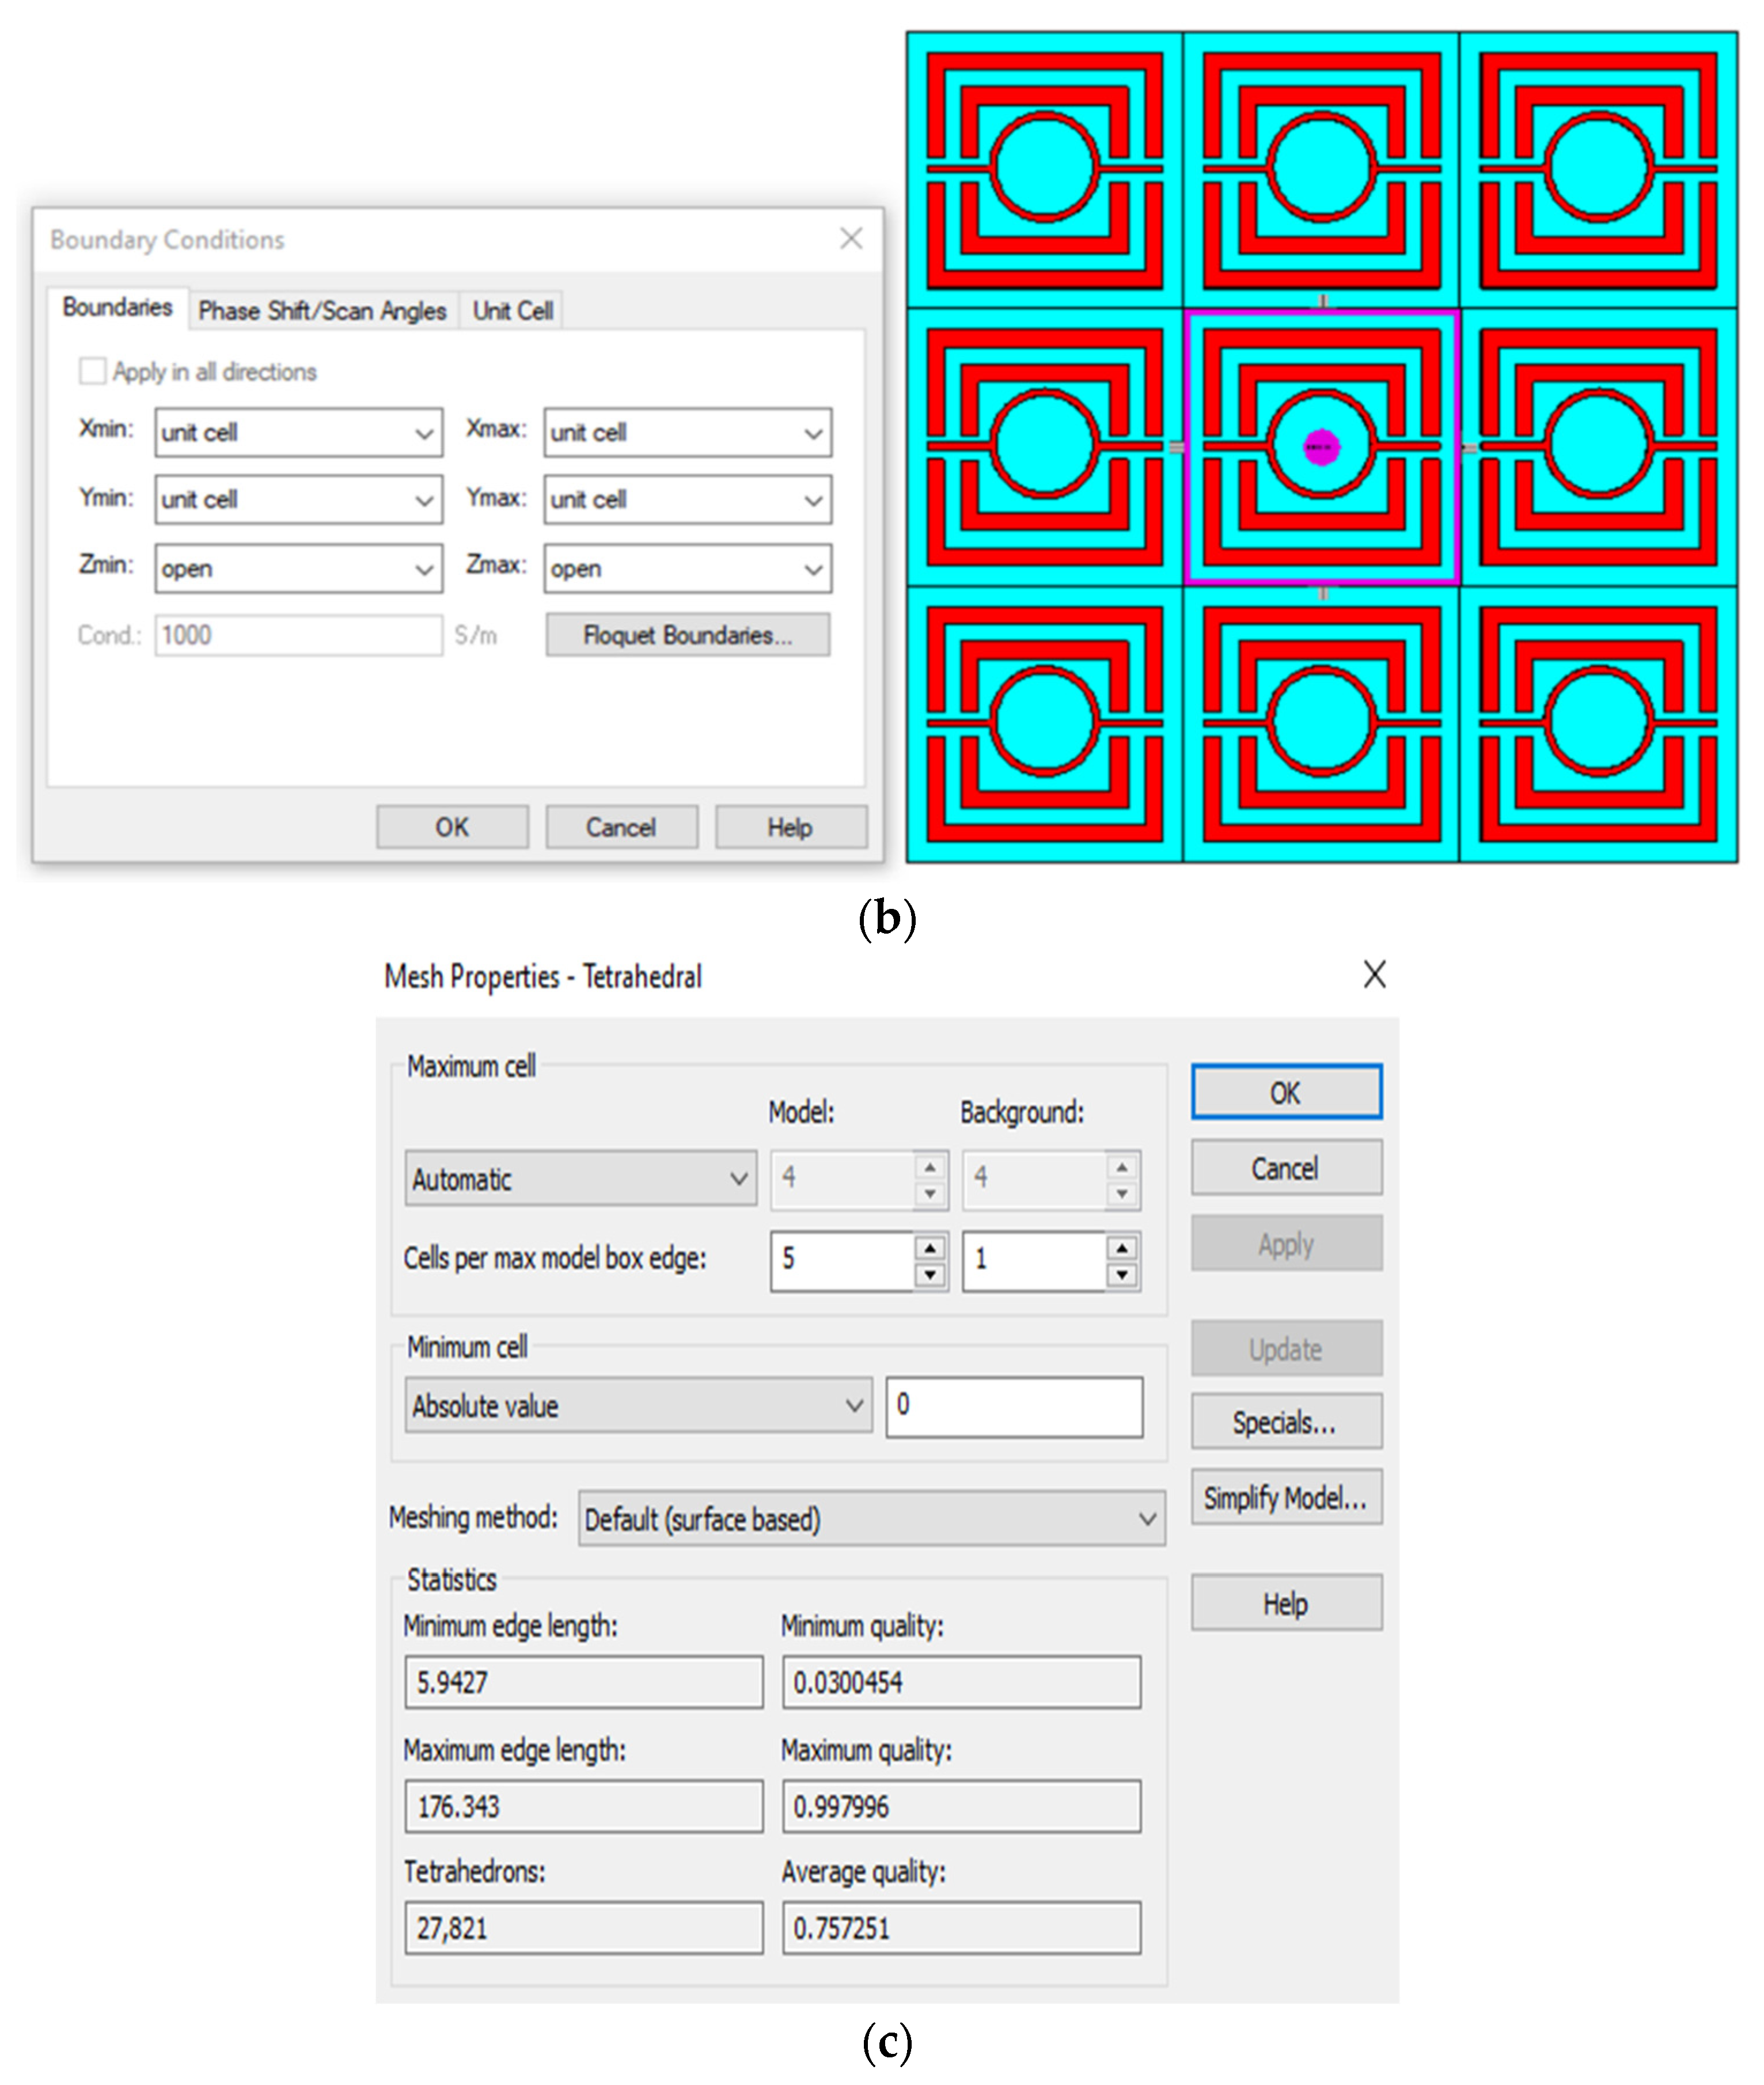Click the Floquet Boundaries button
The image size is (1764, 2085).
click(x=687, y=635)
